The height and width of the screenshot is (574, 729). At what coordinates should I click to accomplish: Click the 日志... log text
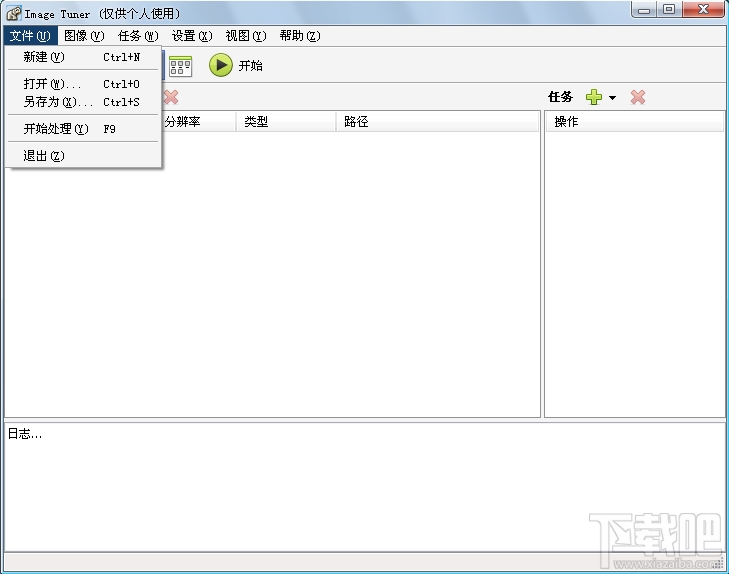pyautogui.click(x=25, y=434)
